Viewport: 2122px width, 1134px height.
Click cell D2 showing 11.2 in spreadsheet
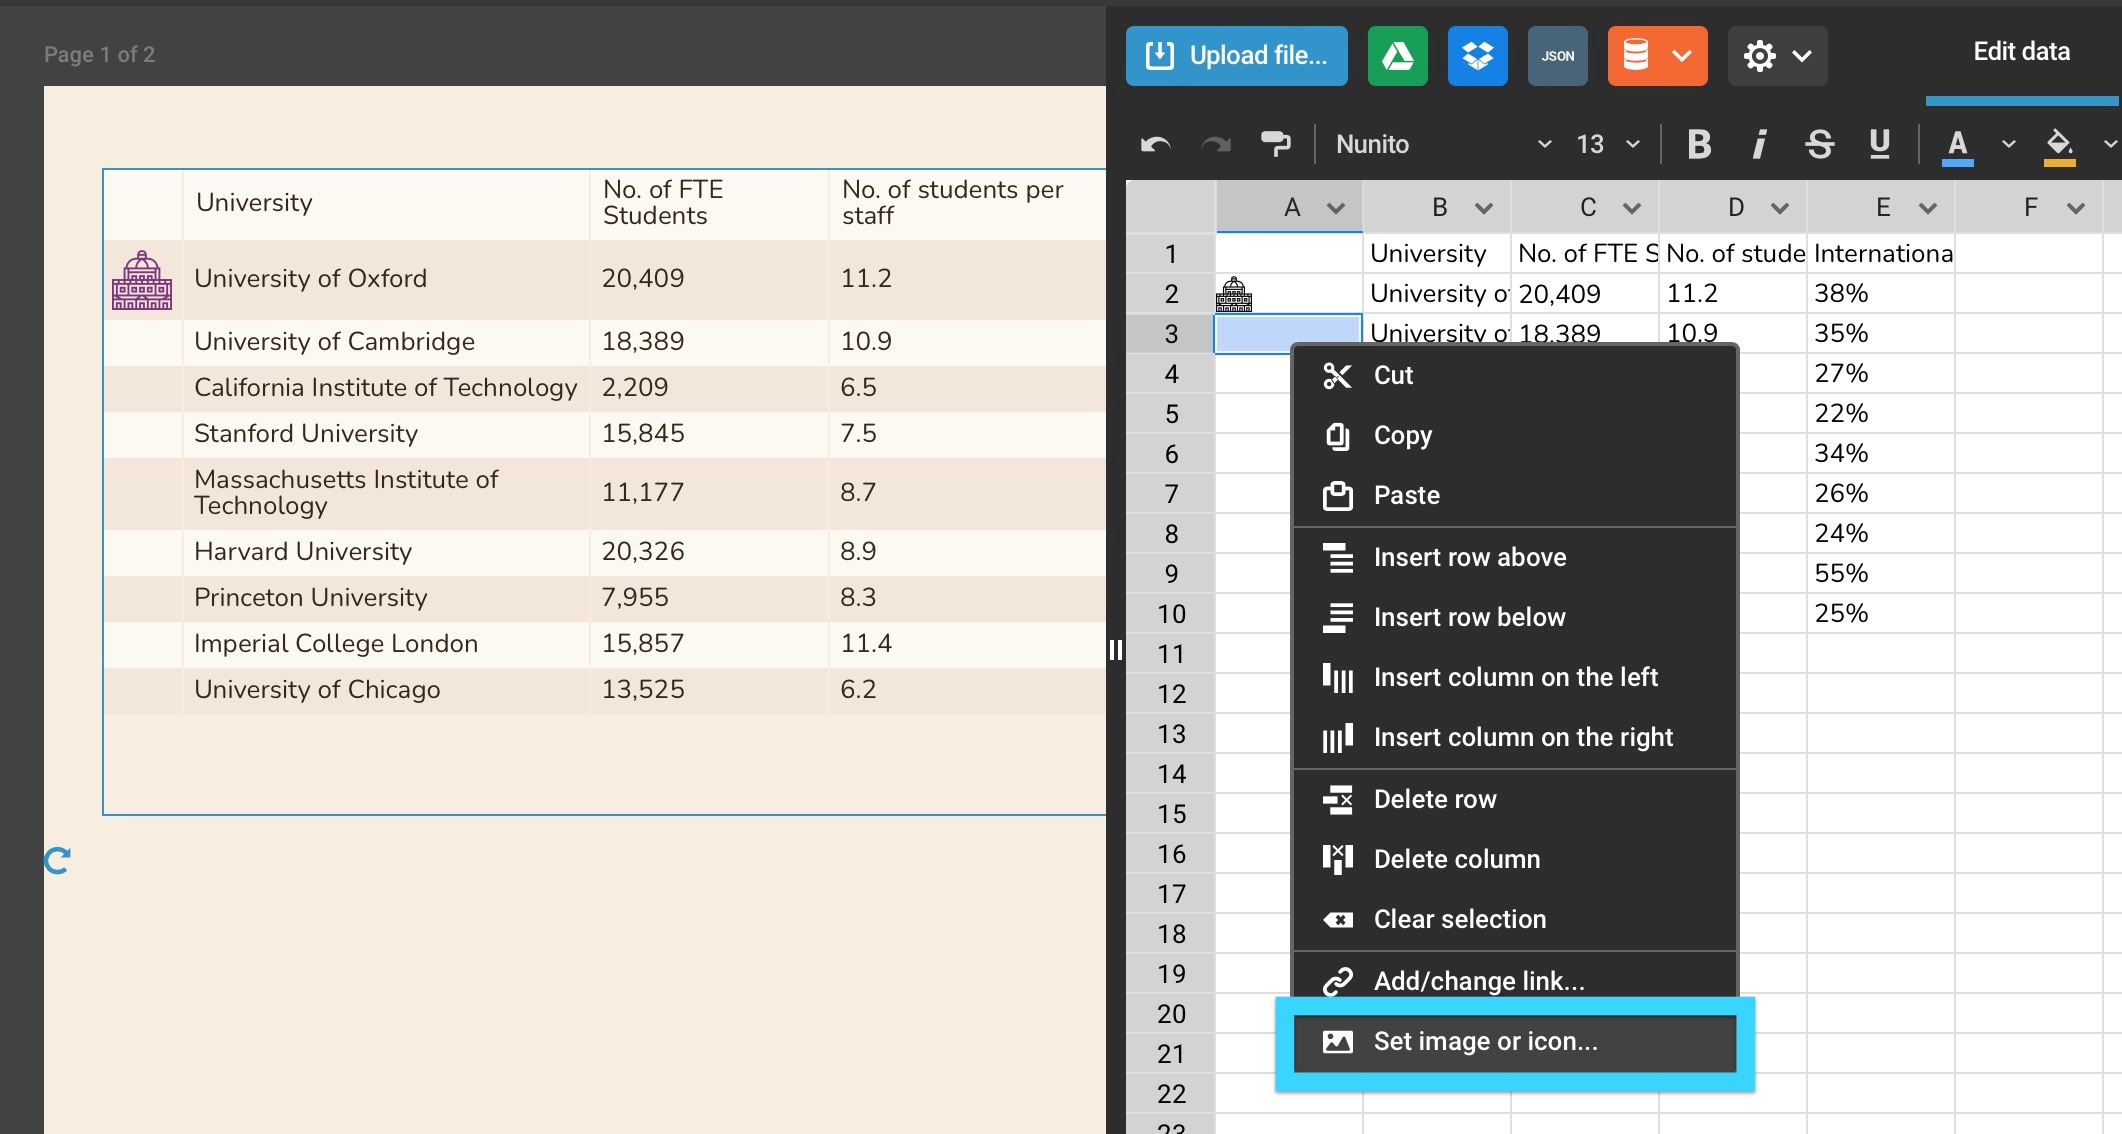[x=1732, y=294]
